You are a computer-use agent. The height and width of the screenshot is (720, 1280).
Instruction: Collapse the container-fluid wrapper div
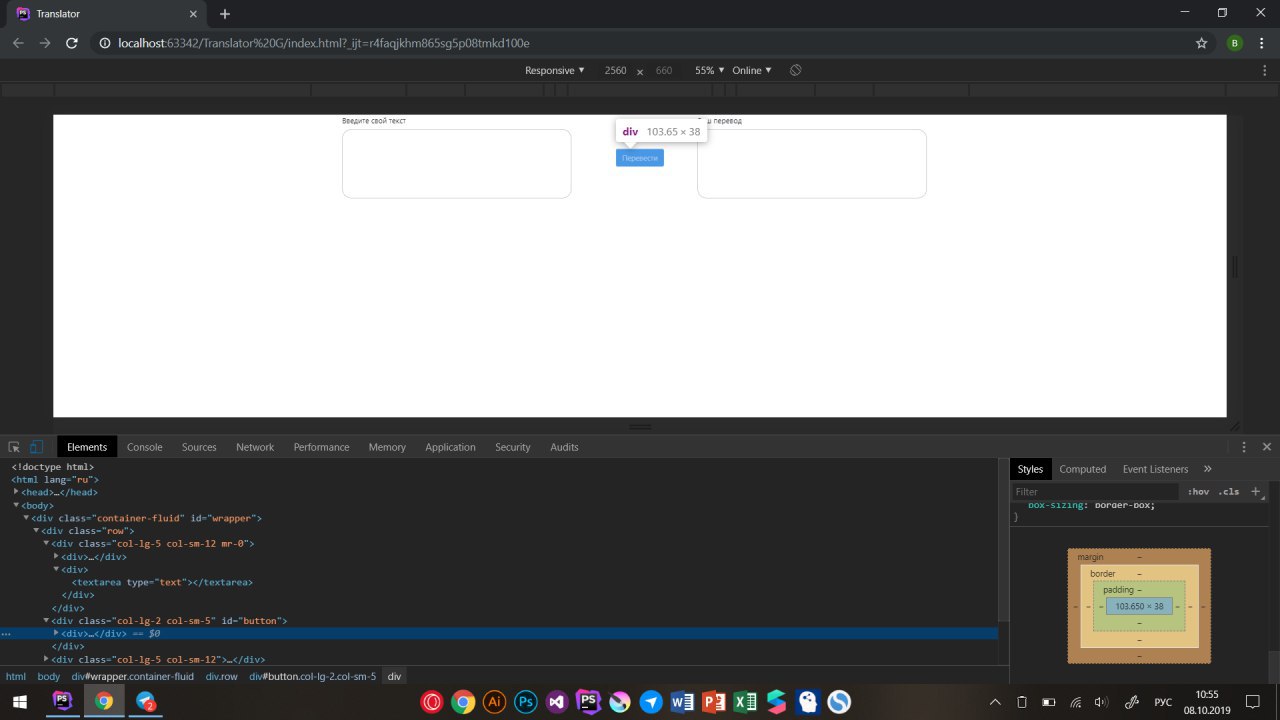click(x=26, y=518)
